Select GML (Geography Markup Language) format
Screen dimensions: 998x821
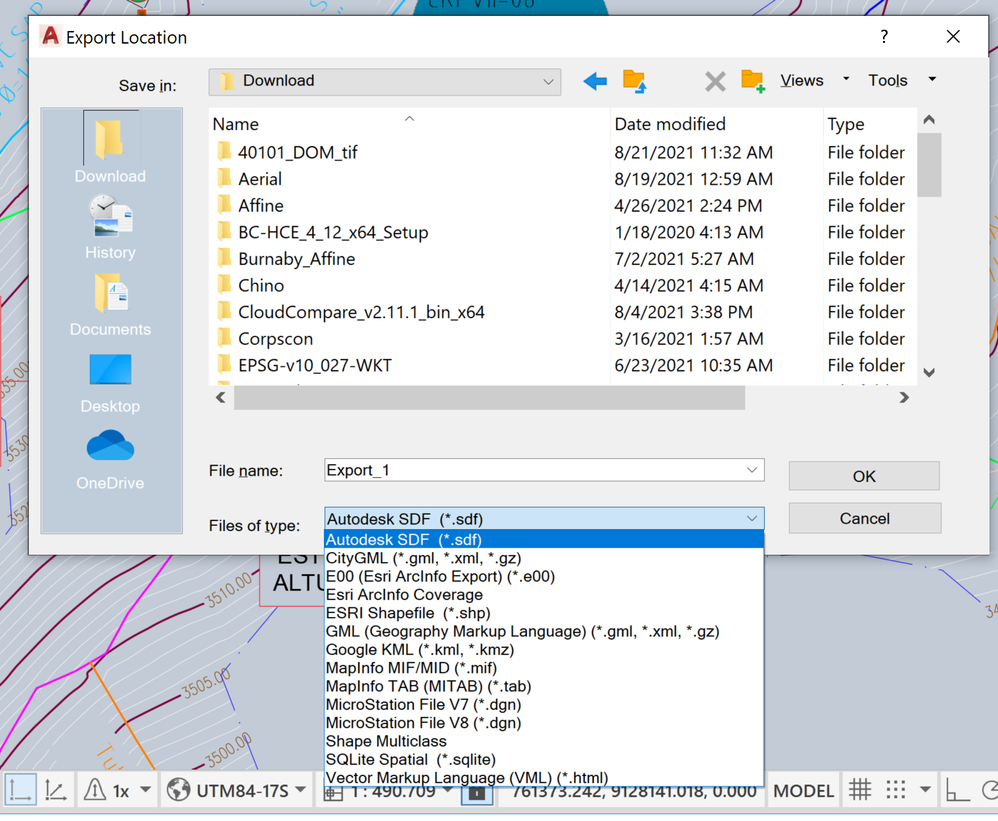544,631
